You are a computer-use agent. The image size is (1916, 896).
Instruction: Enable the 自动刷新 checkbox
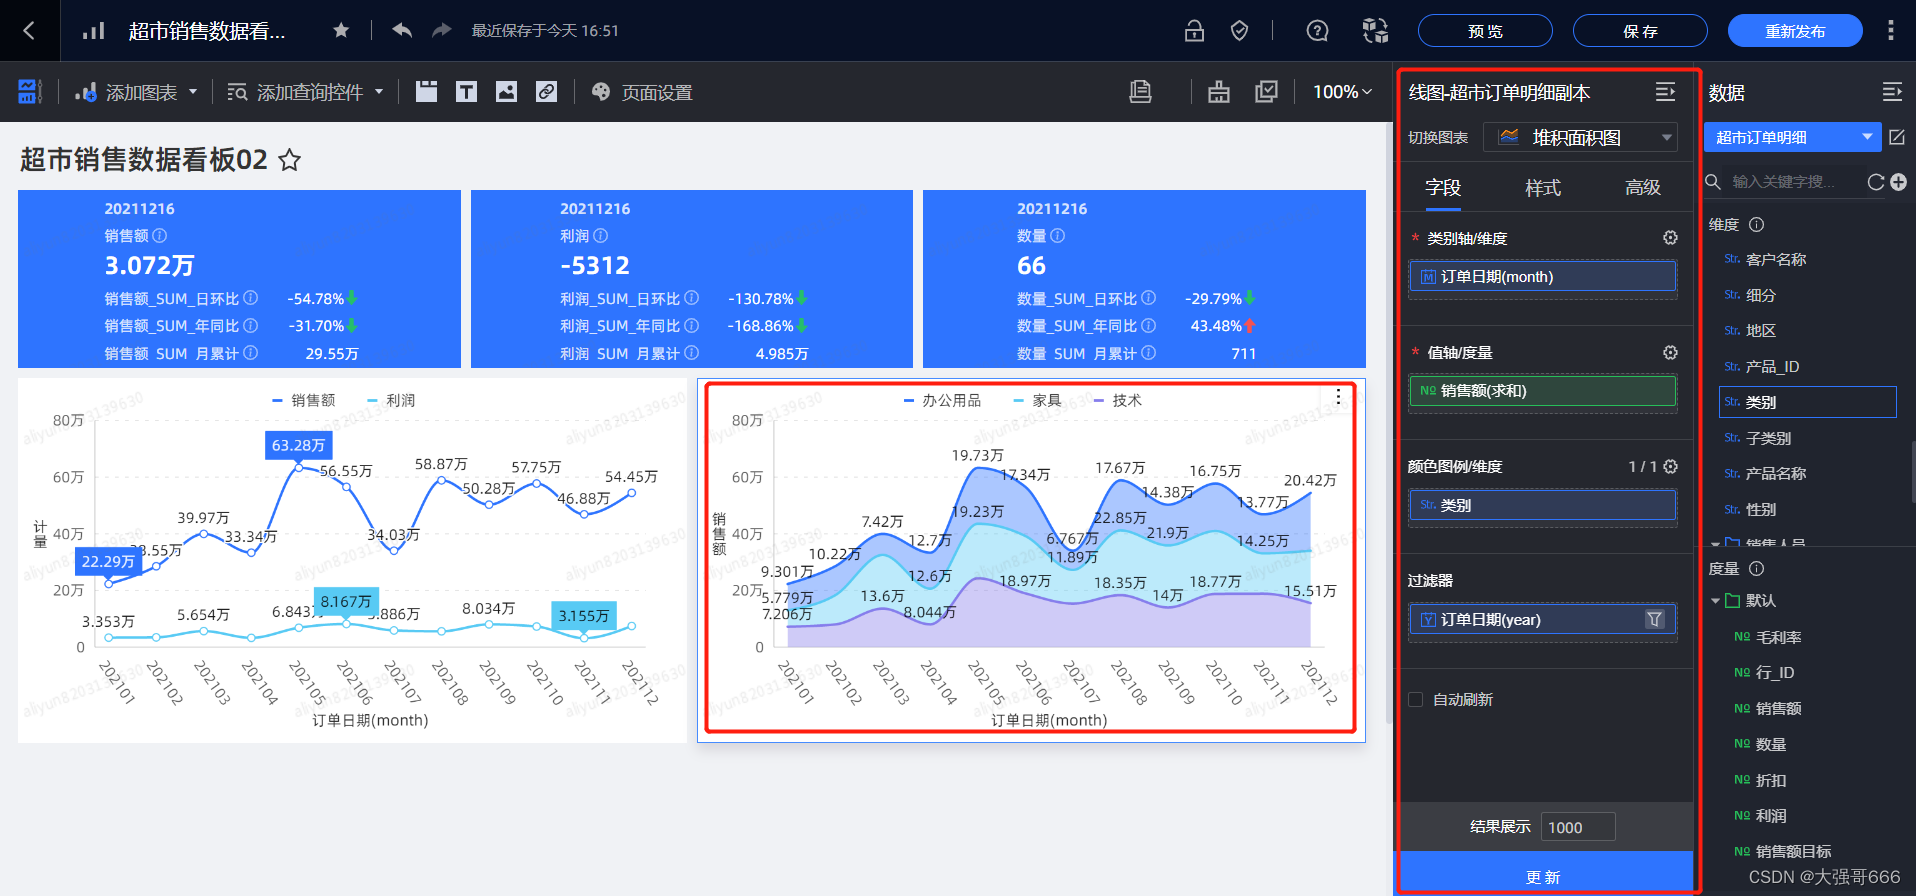pos(1416,700)
